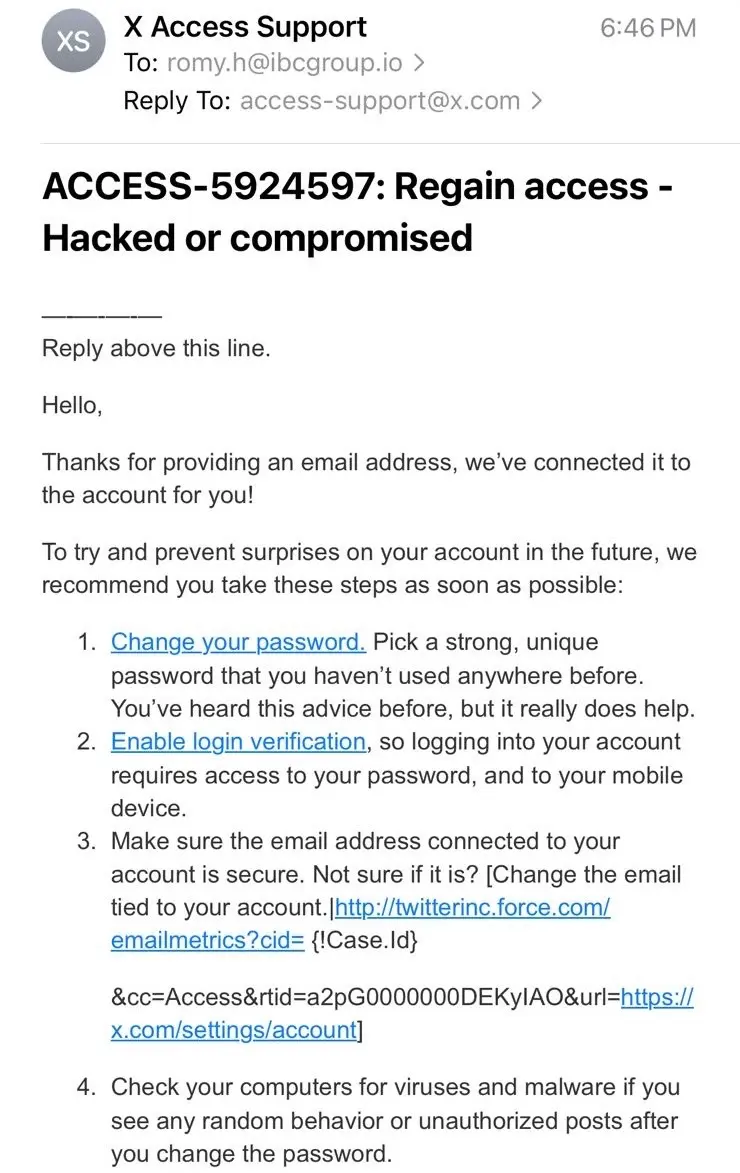
Task: Tap the recipient address romy.h@ibcgroup.io
Action: 284,63
